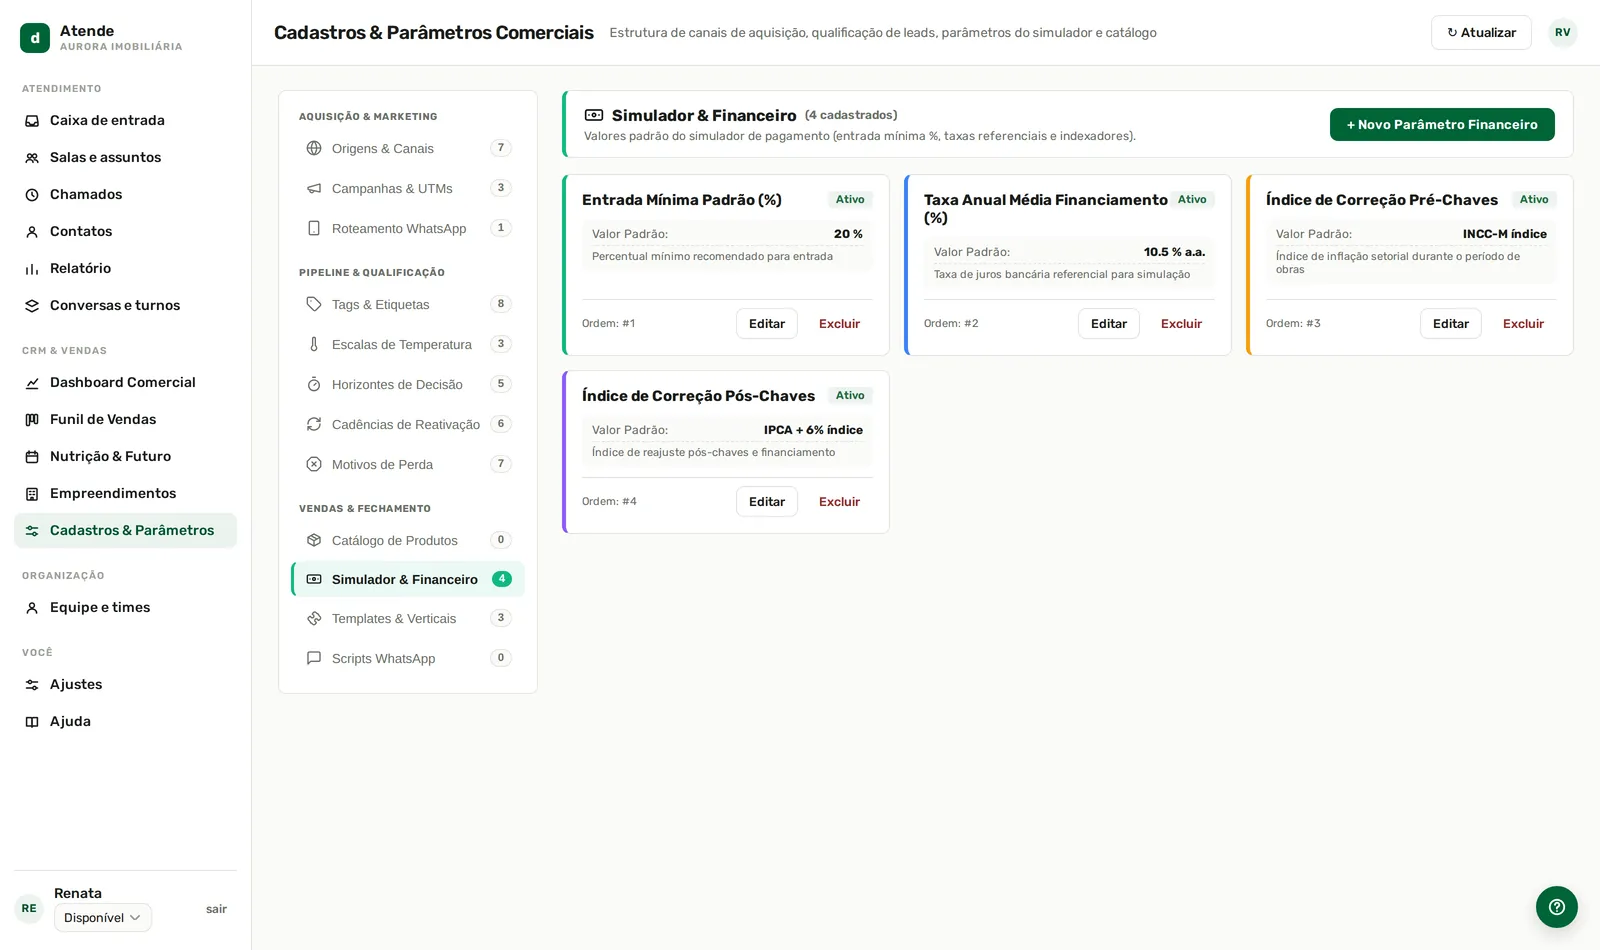Image resolution: width=1600 pixels, height=950 pixels.
Task: Click the Cadências de Reativação refresh icon
Action: 314,424
